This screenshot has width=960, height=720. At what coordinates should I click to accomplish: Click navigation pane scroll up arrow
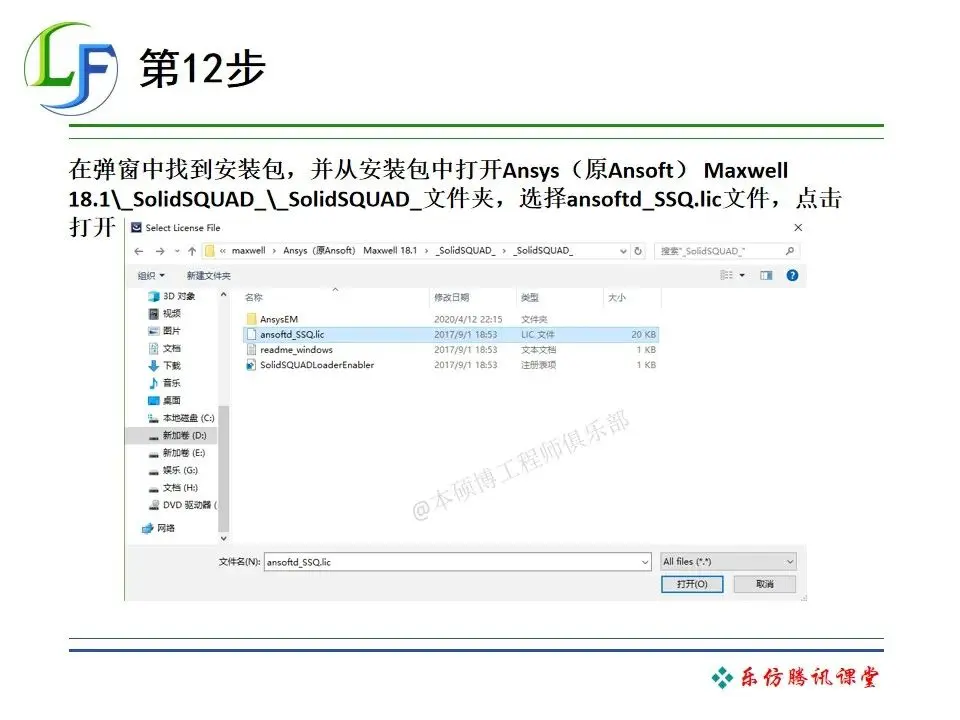[223, 295]
